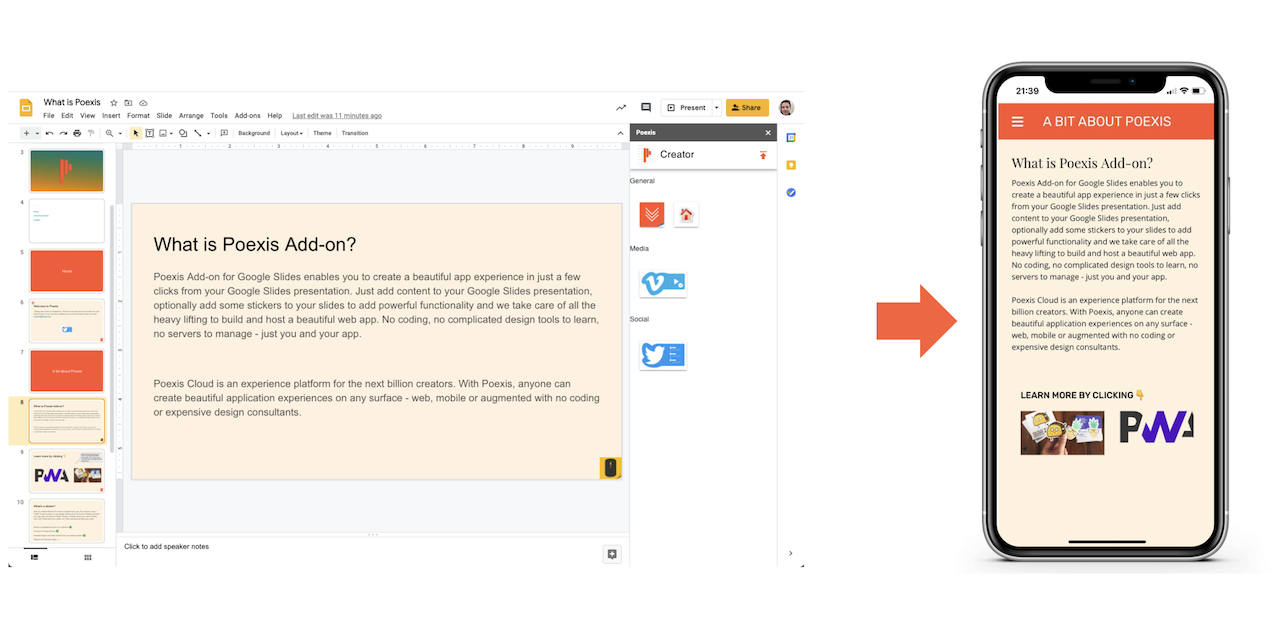The height and width of the screenshot is (633, 1280).
Task: Open the Tools menu
Action: [219, 116]
